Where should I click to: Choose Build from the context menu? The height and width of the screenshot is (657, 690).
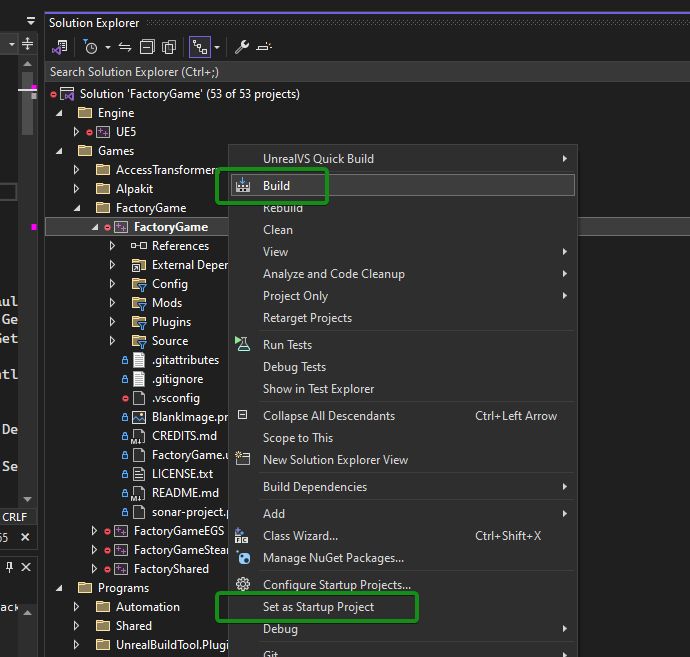(x=403, y=185)
